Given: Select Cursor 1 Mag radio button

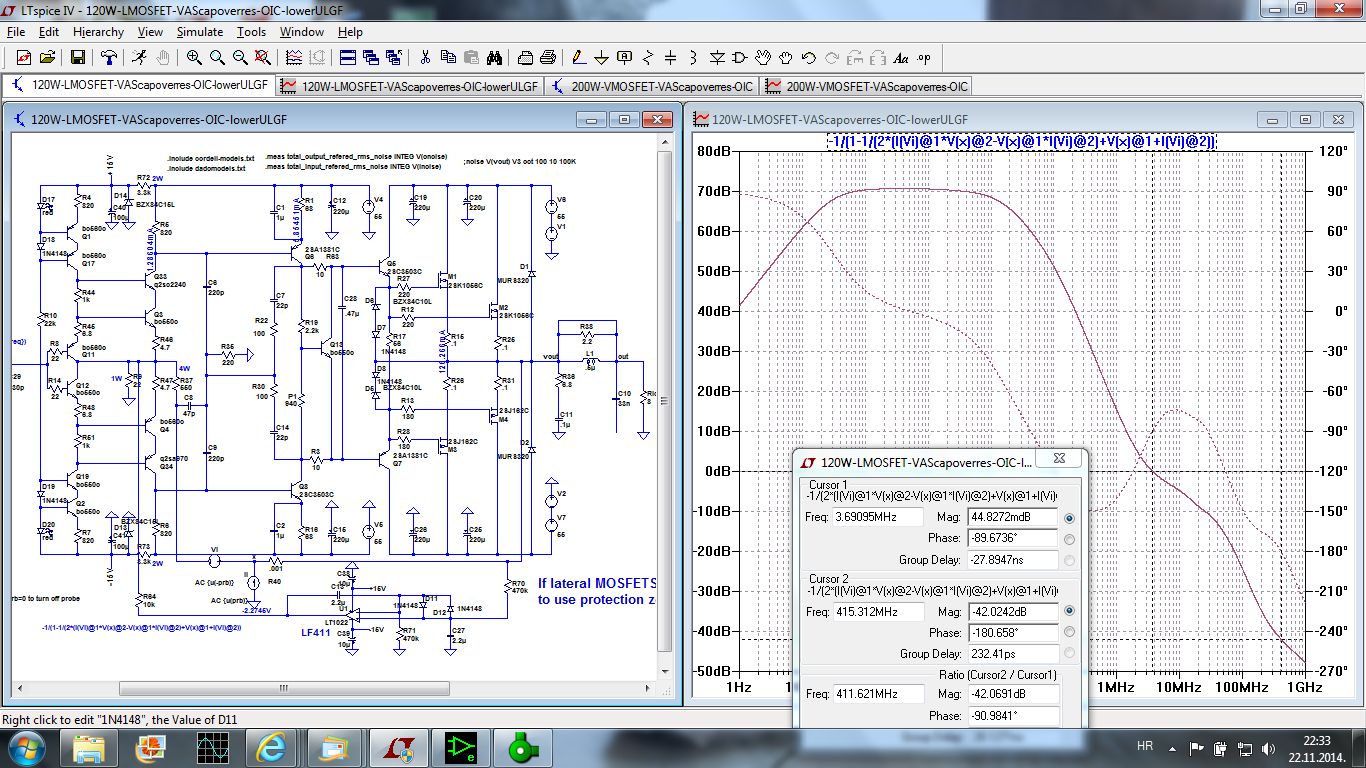Looking at the screenshot, I should [x=1070, y=518].
